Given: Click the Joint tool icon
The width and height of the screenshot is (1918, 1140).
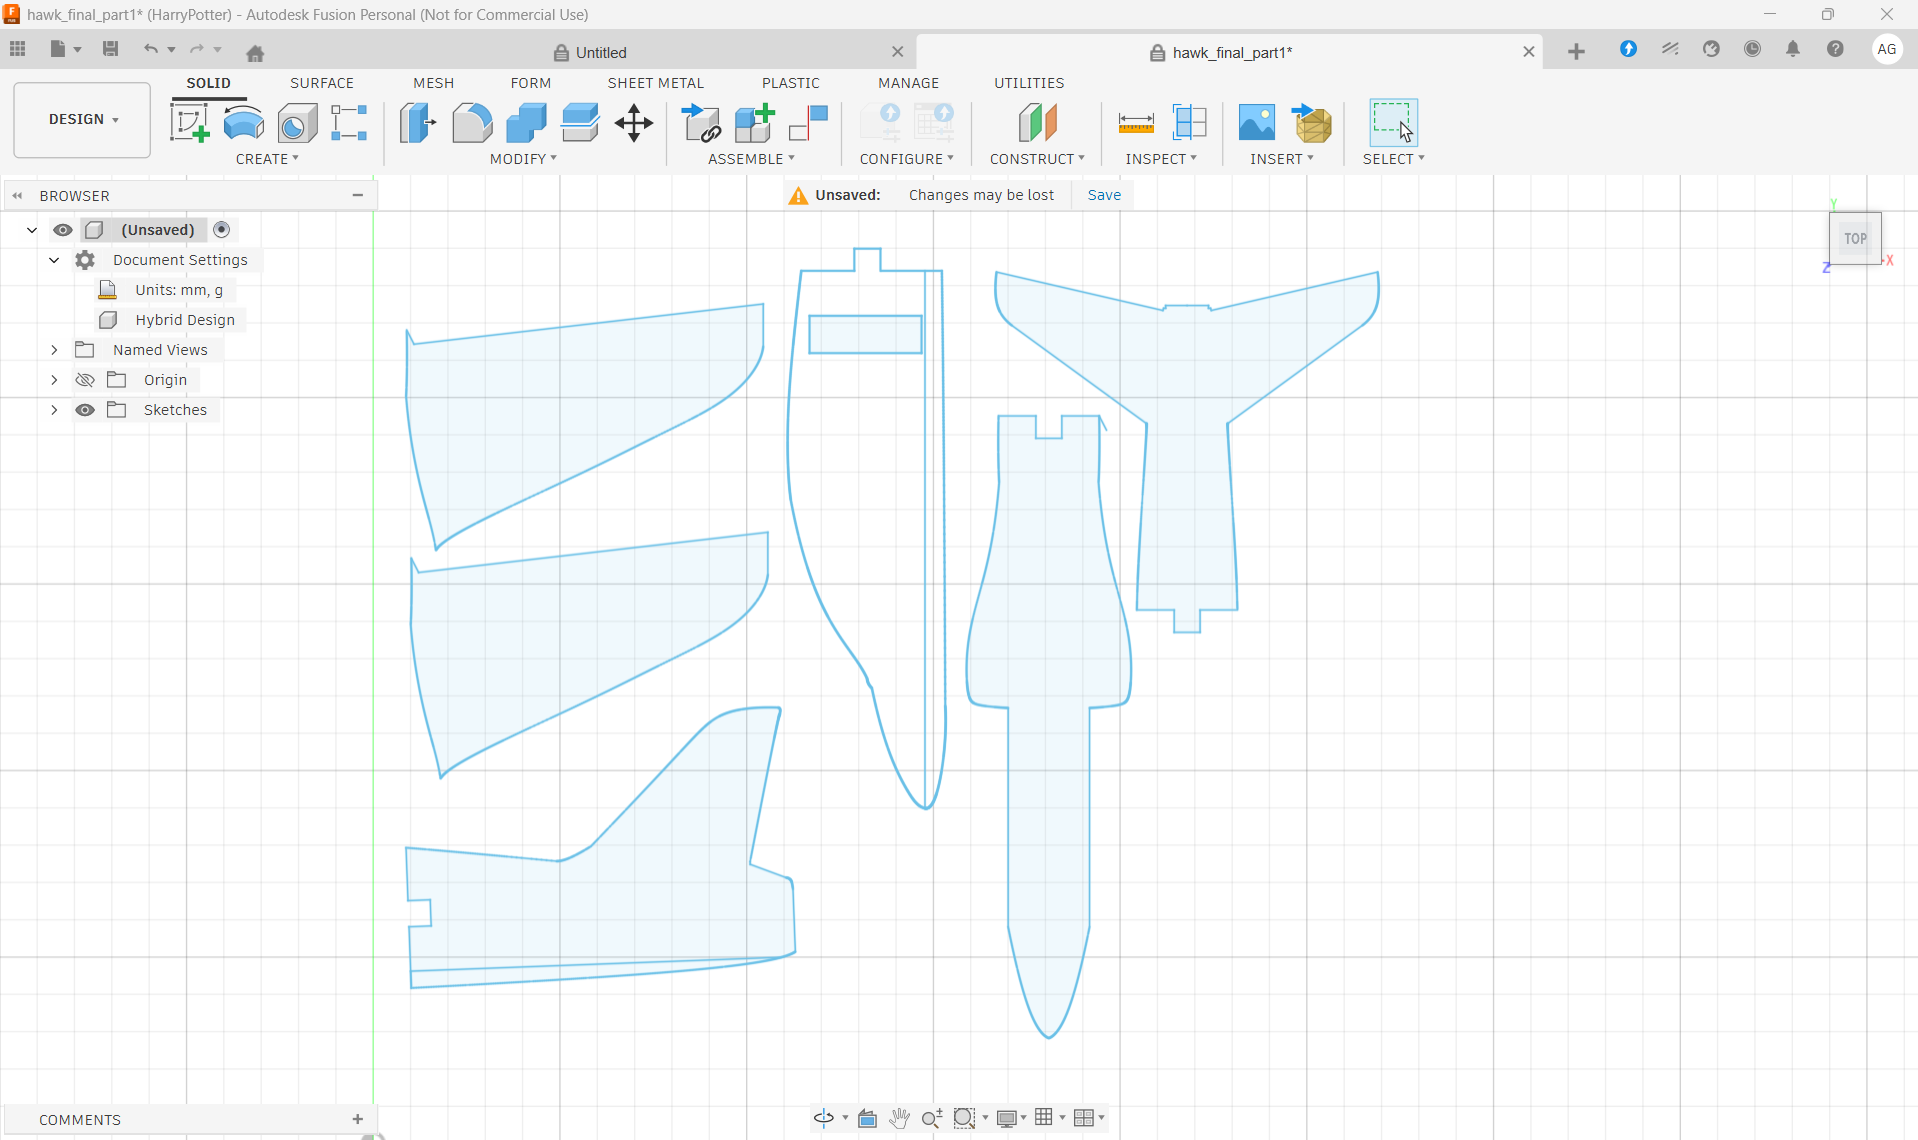Looking at the screenshot, I should [808, 123].
